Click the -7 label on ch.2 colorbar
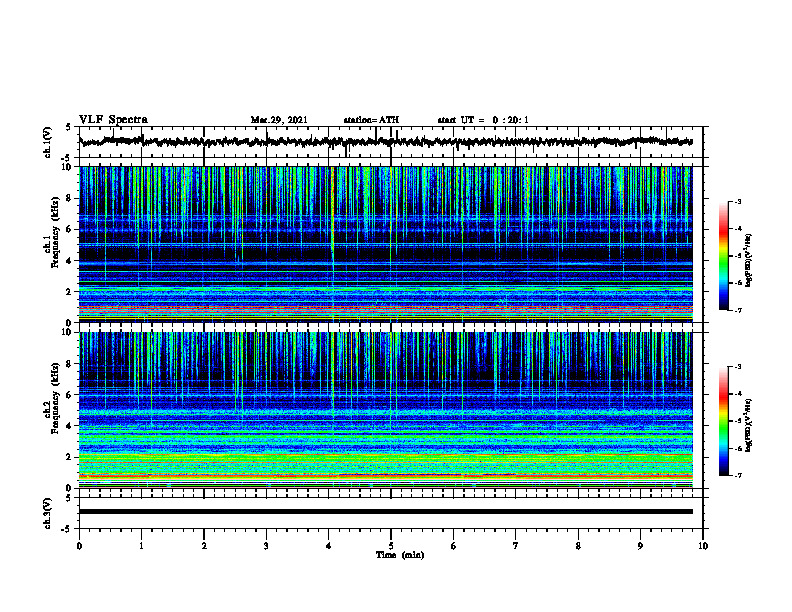This screenshot has height=612, width=792. [x=738, y=475]
